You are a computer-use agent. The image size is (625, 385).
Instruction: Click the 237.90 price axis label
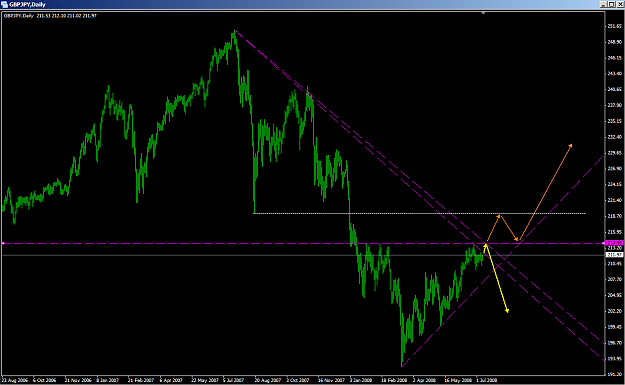(614, 105)
